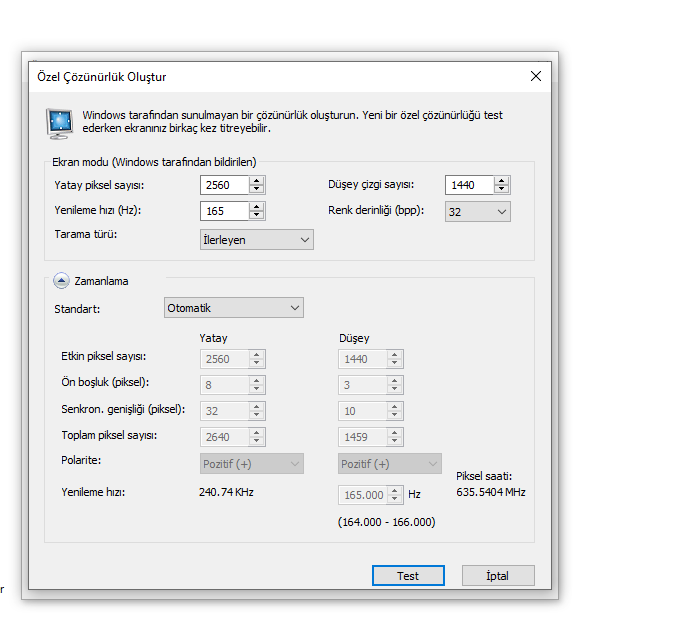Click the Test button
This screenshot has height=639, width=677.
[x=408, y=576]
